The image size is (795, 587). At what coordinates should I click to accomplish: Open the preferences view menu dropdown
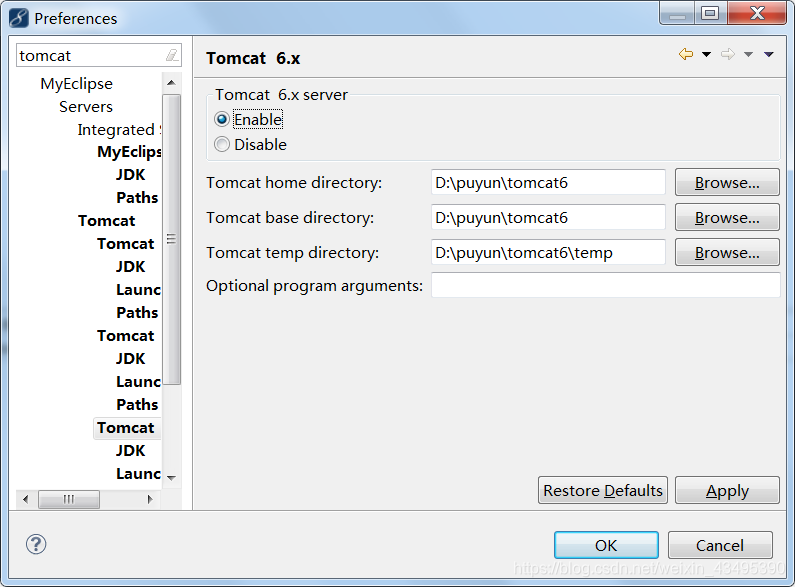[x=769, y=54]
